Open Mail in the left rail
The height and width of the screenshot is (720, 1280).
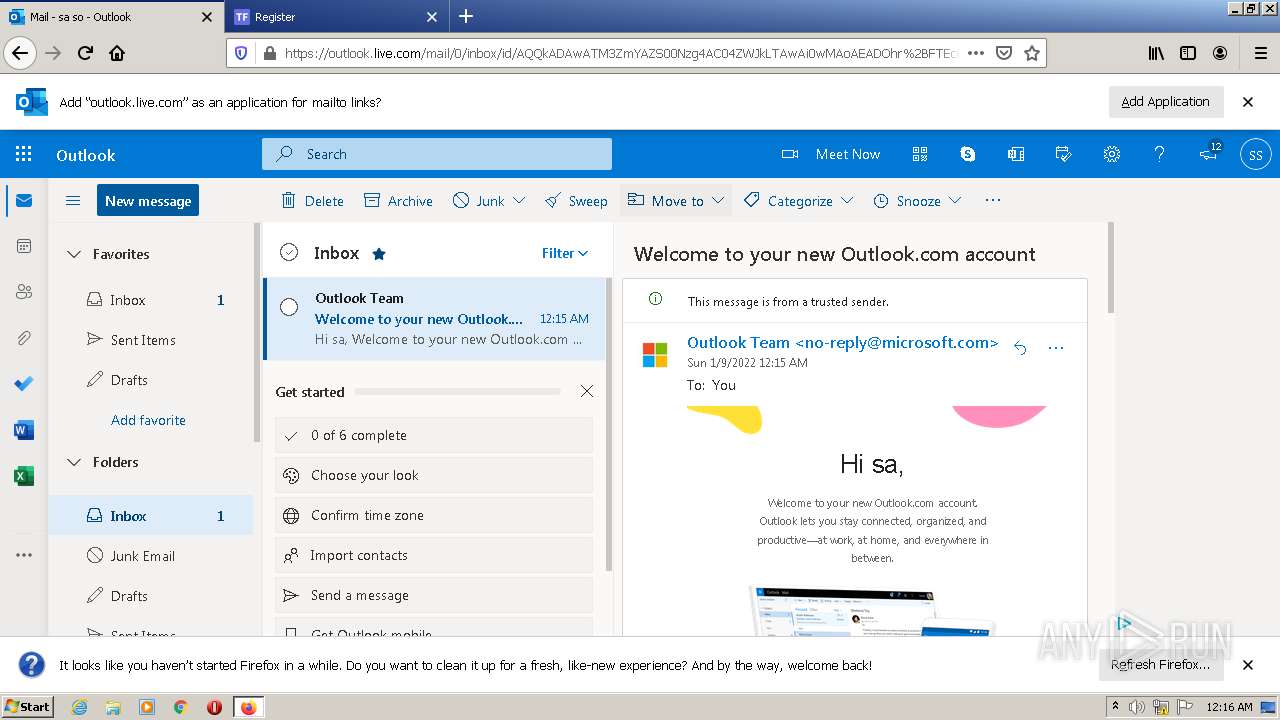[x=24, y=200]
